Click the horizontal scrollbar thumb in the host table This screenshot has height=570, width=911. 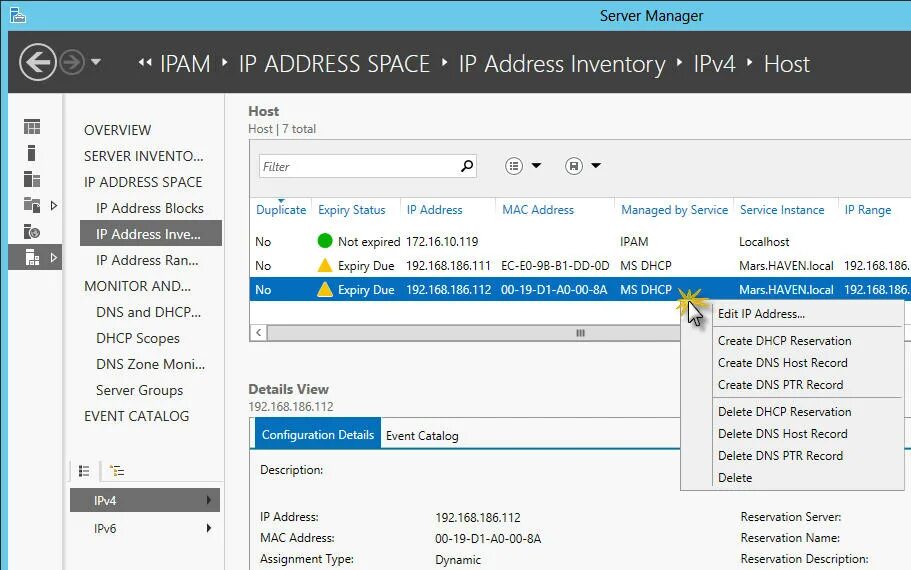474,333
